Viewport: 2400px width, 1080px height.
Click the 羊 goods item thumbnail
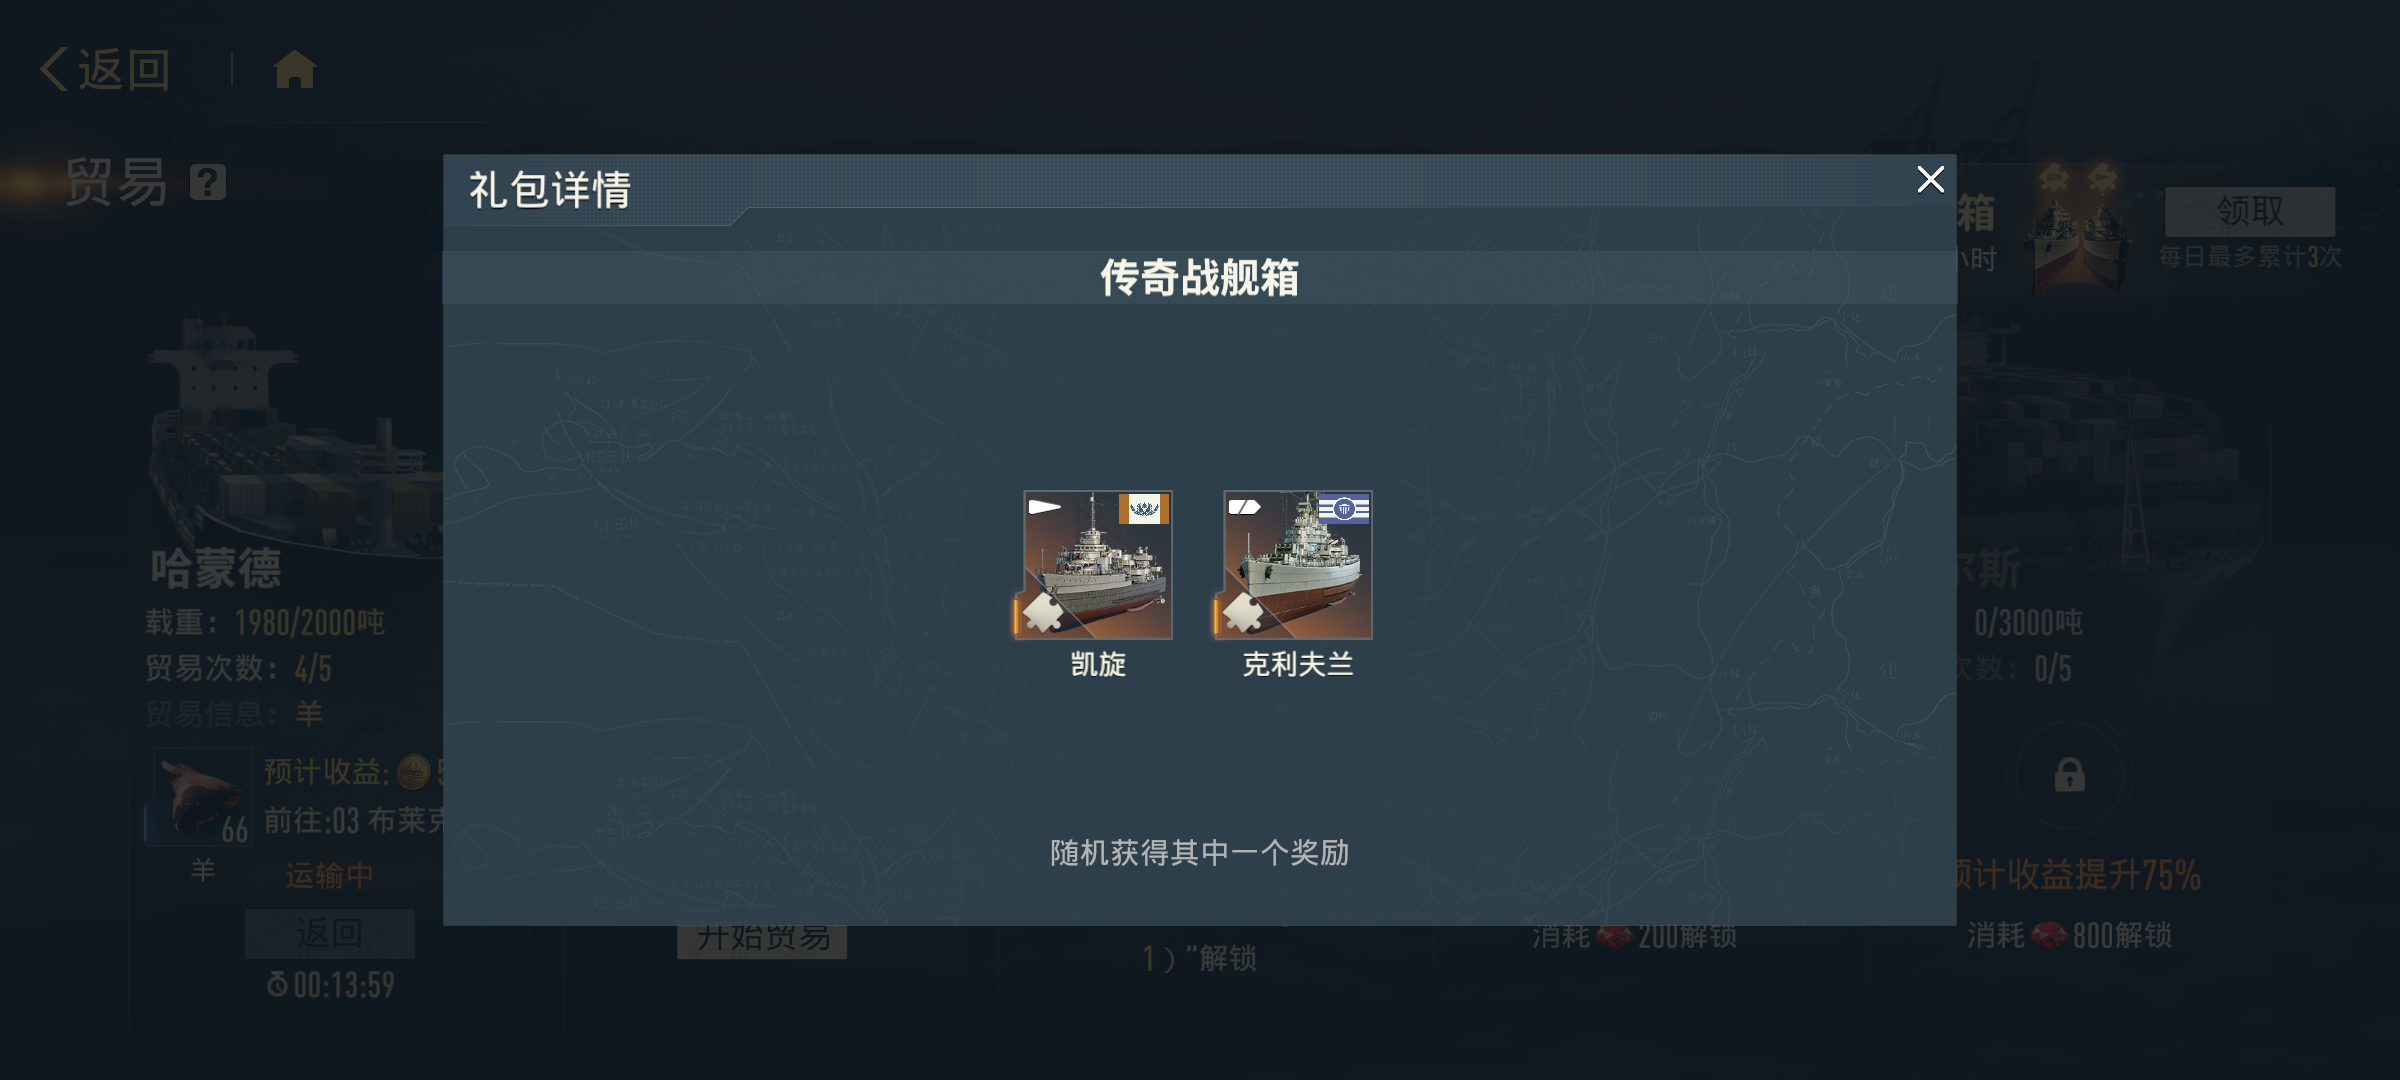pyautogui.click(x=202, y=797)
